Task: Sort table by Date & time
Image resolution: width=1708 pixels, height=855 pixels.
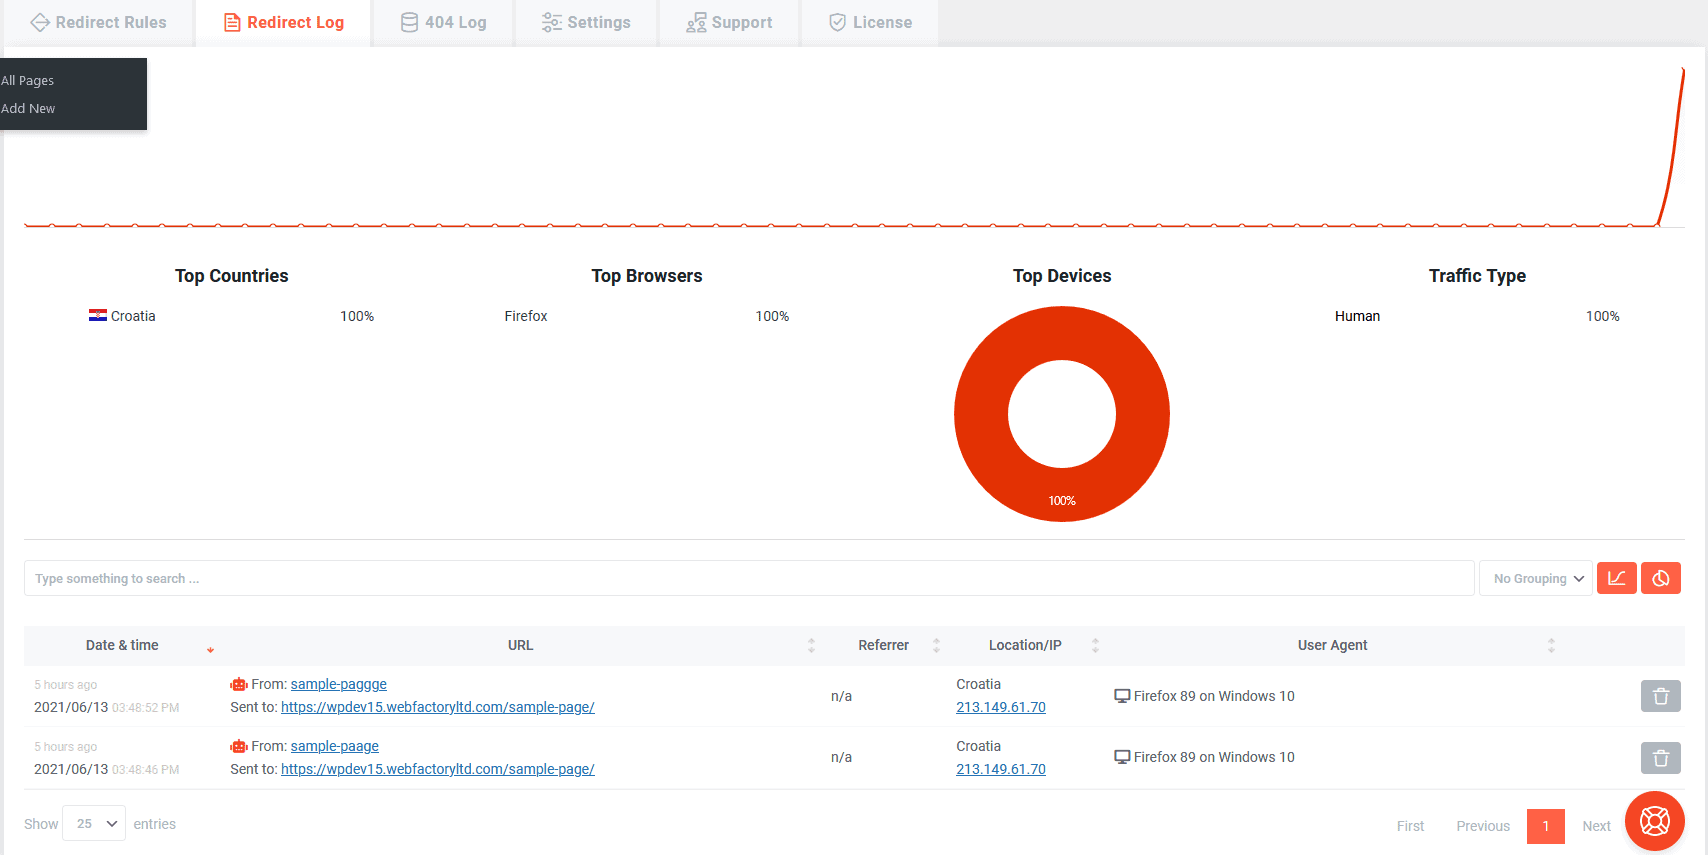Action: [x=122, y=646]
